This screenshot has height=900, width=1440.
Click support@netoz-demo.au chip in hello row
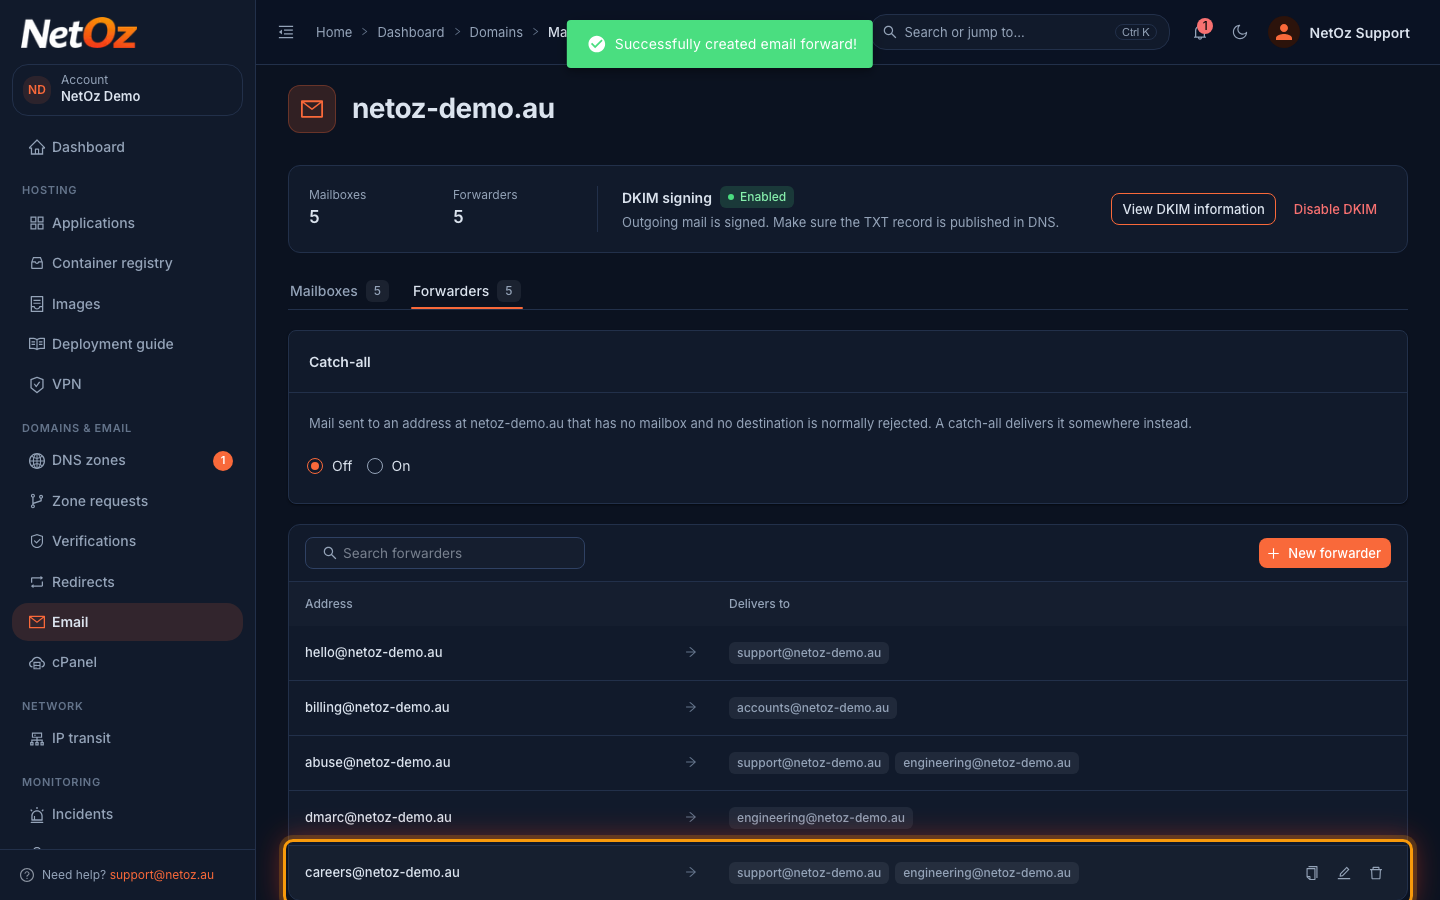pyautogui.click(x=809, y=653)
